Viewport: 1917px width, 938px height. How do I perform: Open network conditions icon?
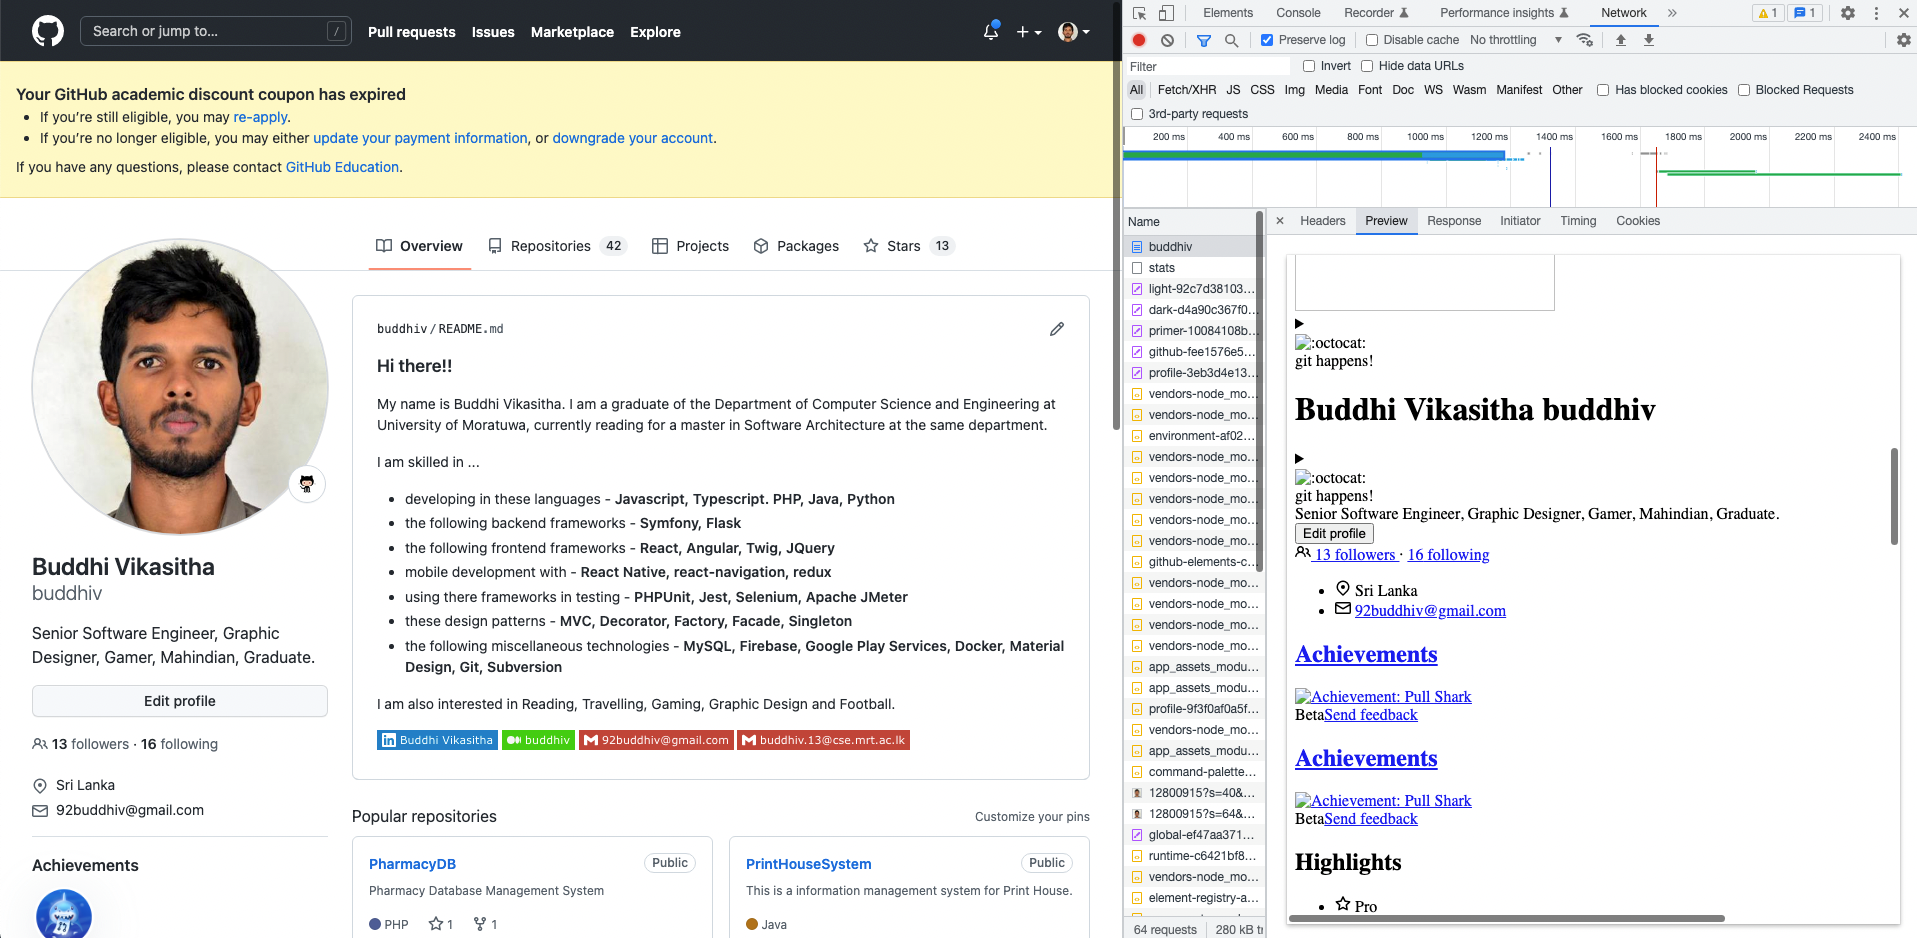click(1585, 40)
